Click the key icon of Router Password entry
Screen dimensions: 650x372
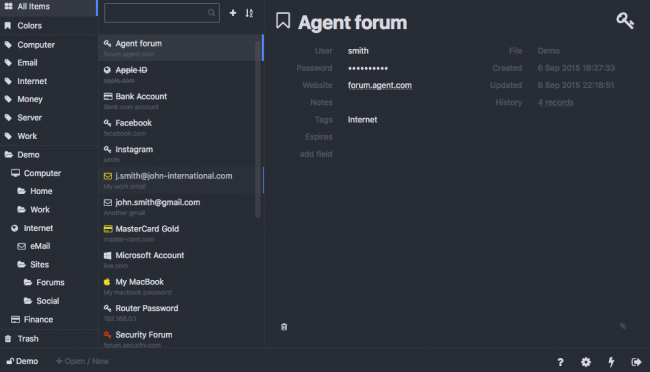click(107, 308)
